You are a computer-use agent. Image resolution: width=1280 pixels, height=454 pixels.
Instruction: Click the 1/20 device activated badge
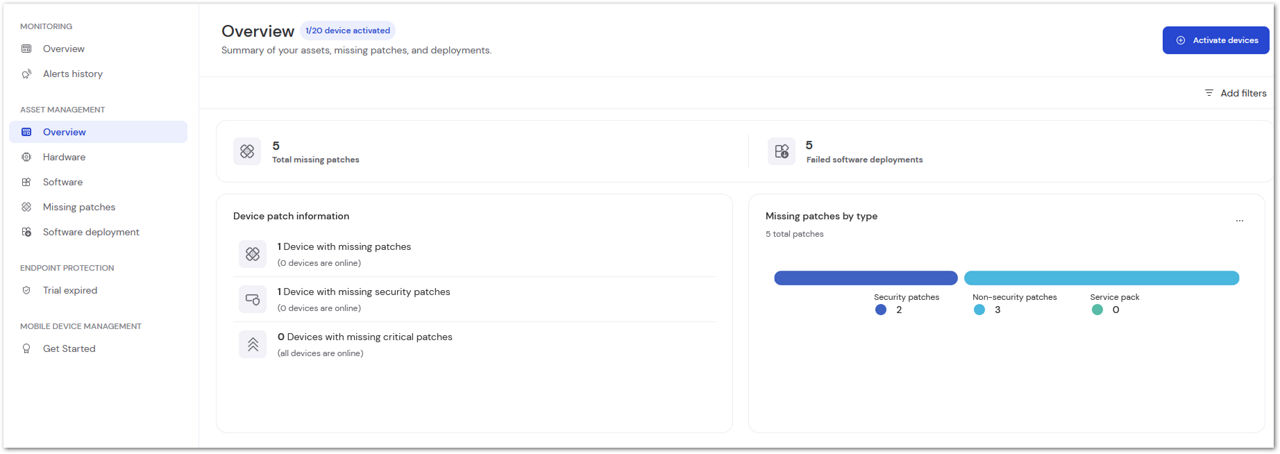pos(348,31)
